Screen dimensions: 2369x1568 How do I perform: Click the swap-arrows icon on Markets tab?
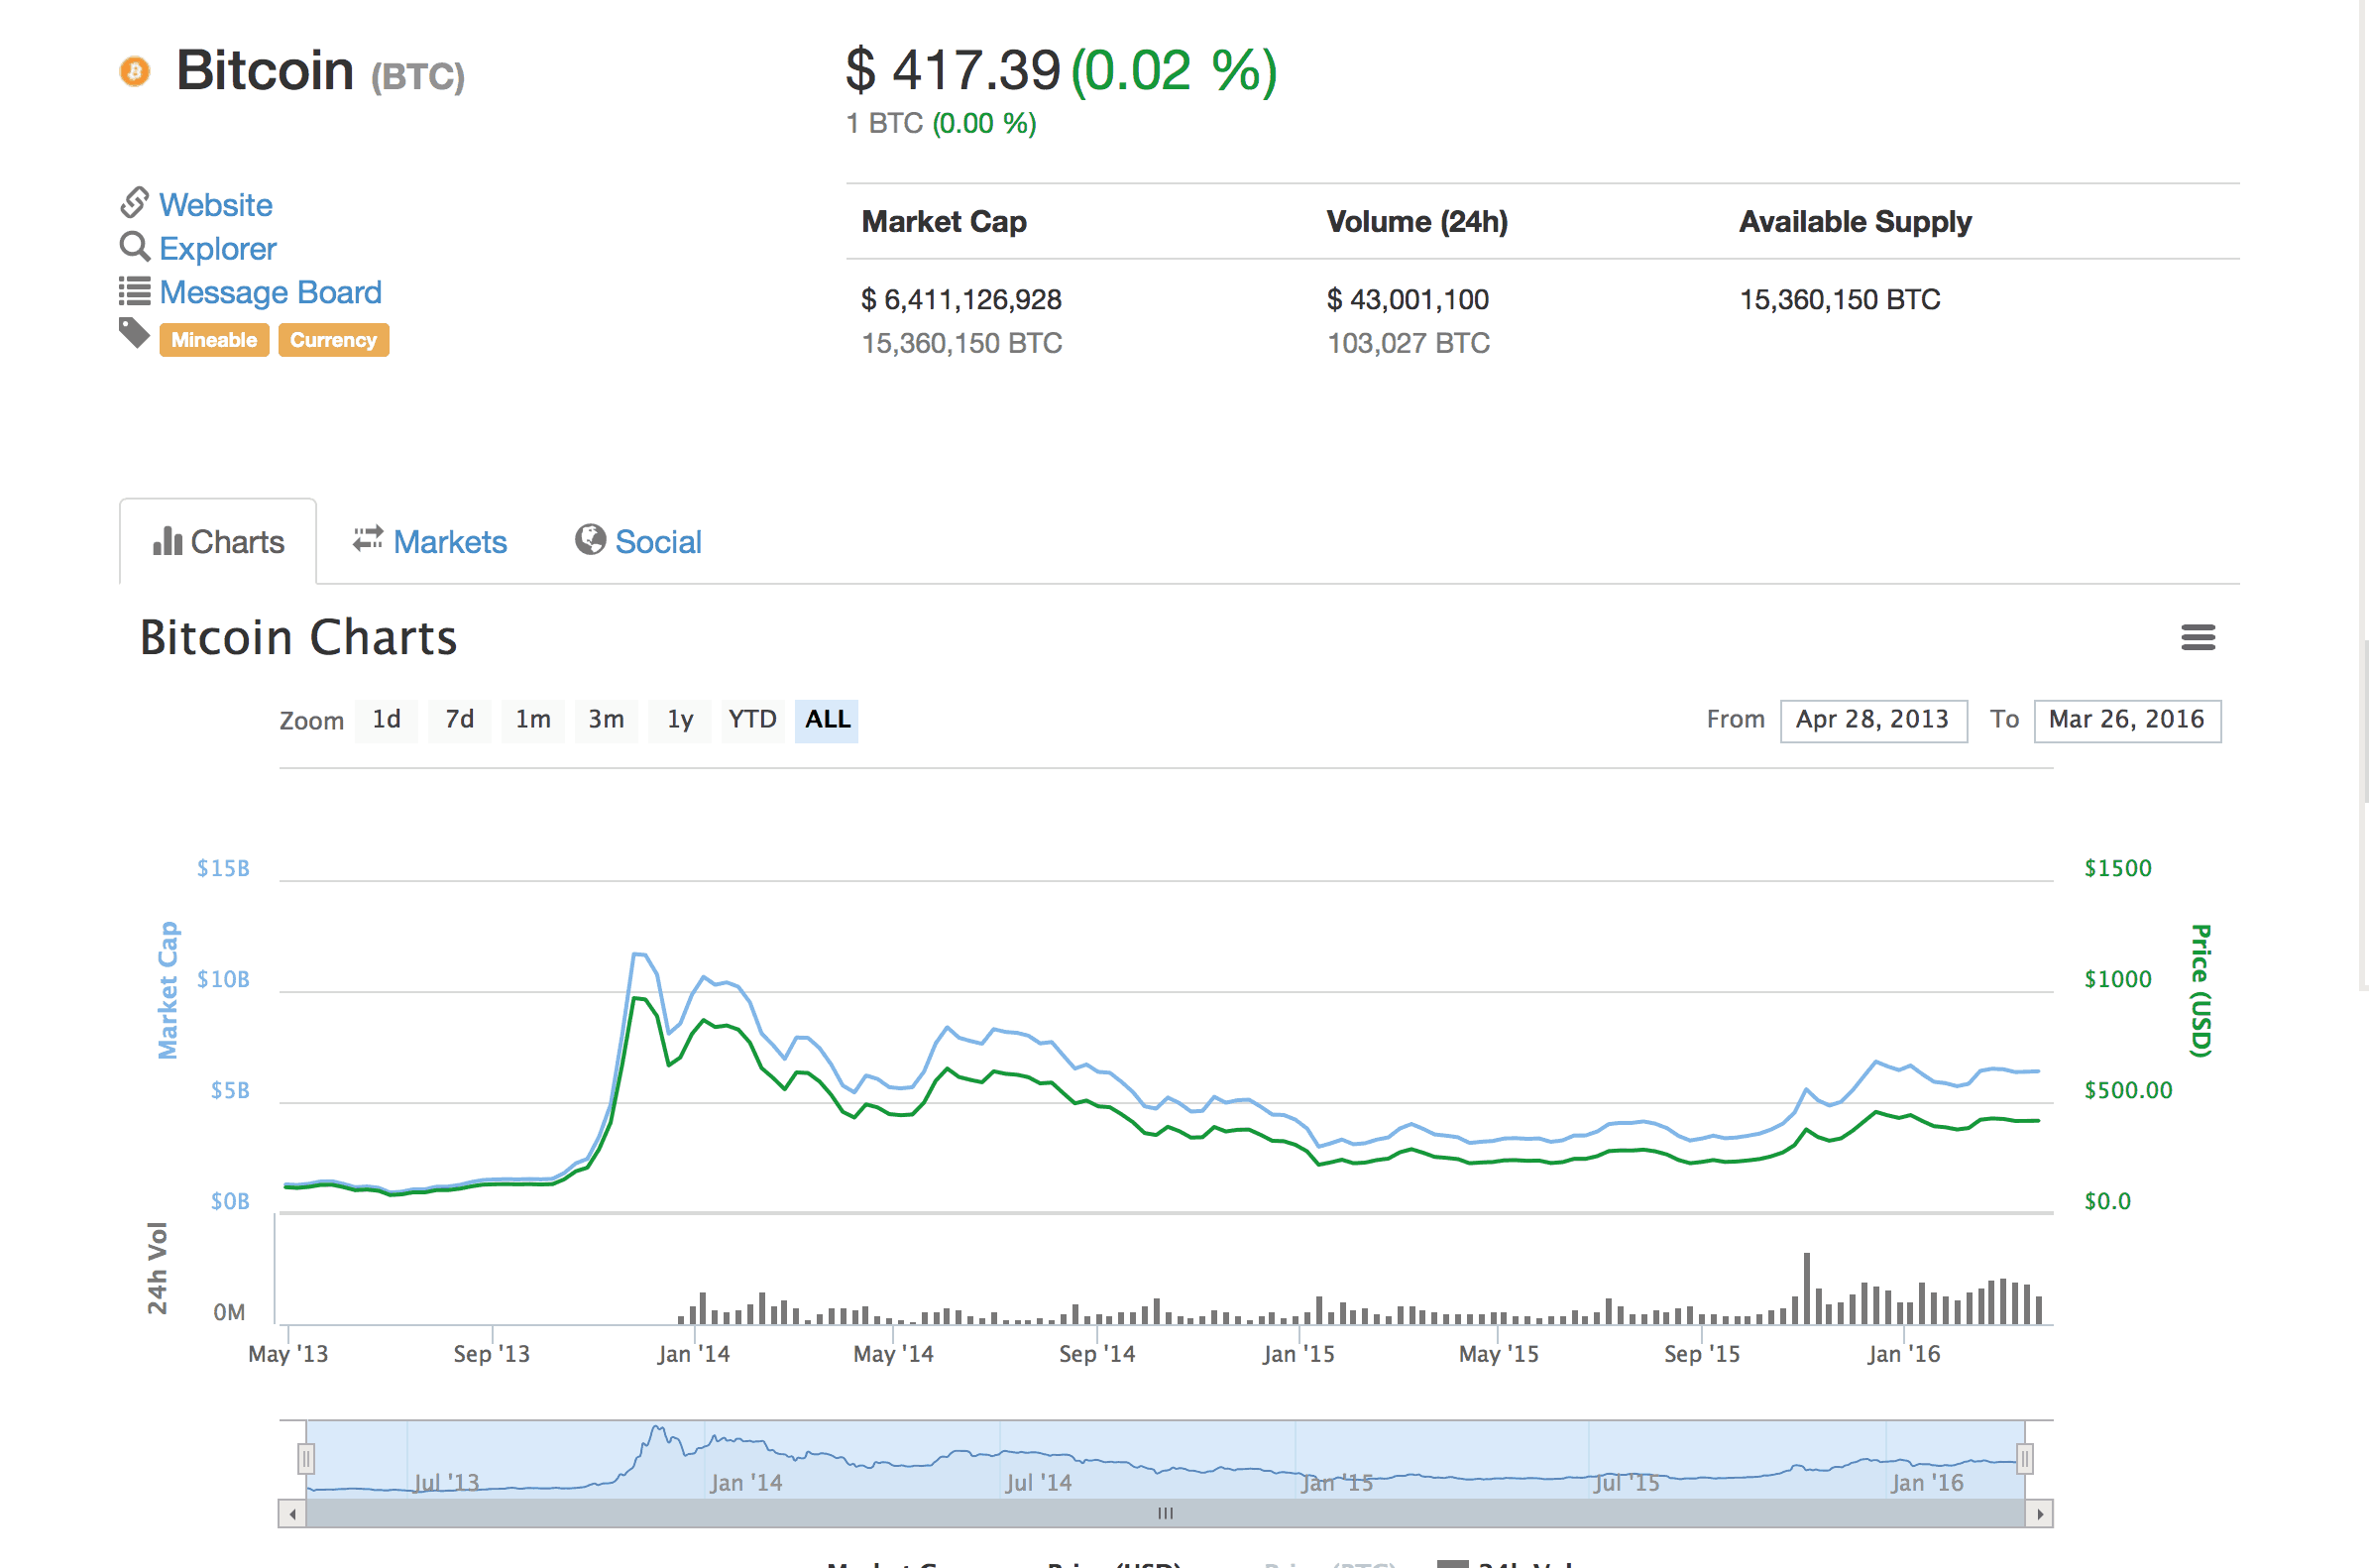point(368,539)
